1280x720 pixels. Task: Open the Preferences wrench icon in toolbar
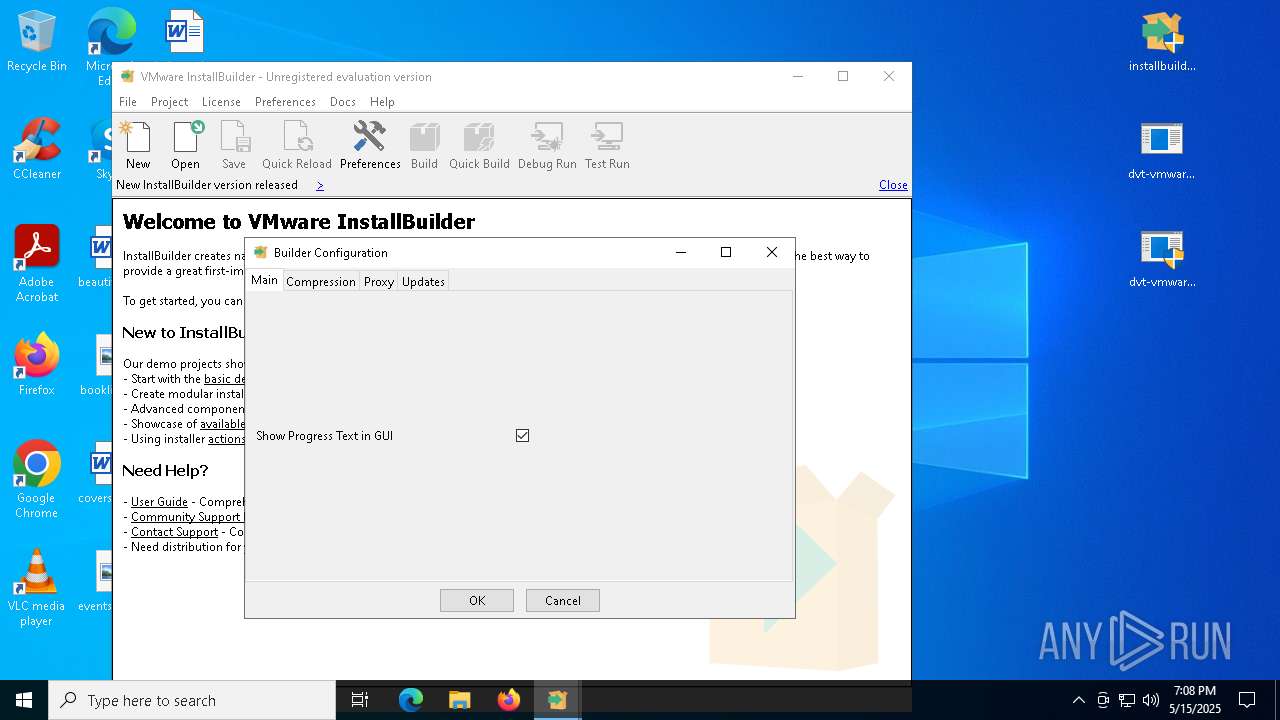pyautogui.click(x=370, y=145)
